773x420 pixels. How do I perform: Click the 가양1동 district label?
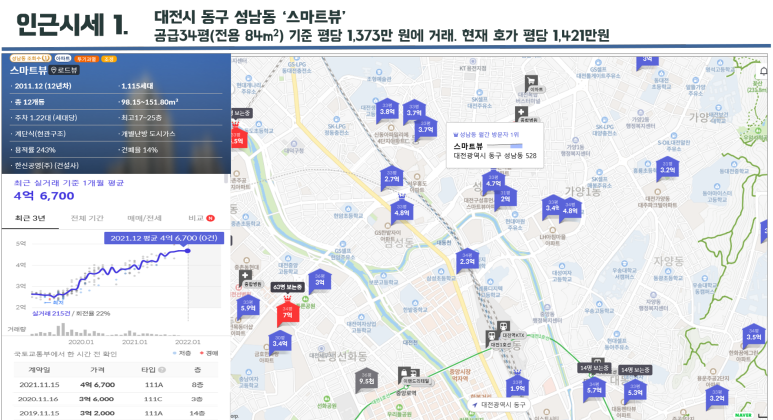pyautogui.click(x=582, y=191)
